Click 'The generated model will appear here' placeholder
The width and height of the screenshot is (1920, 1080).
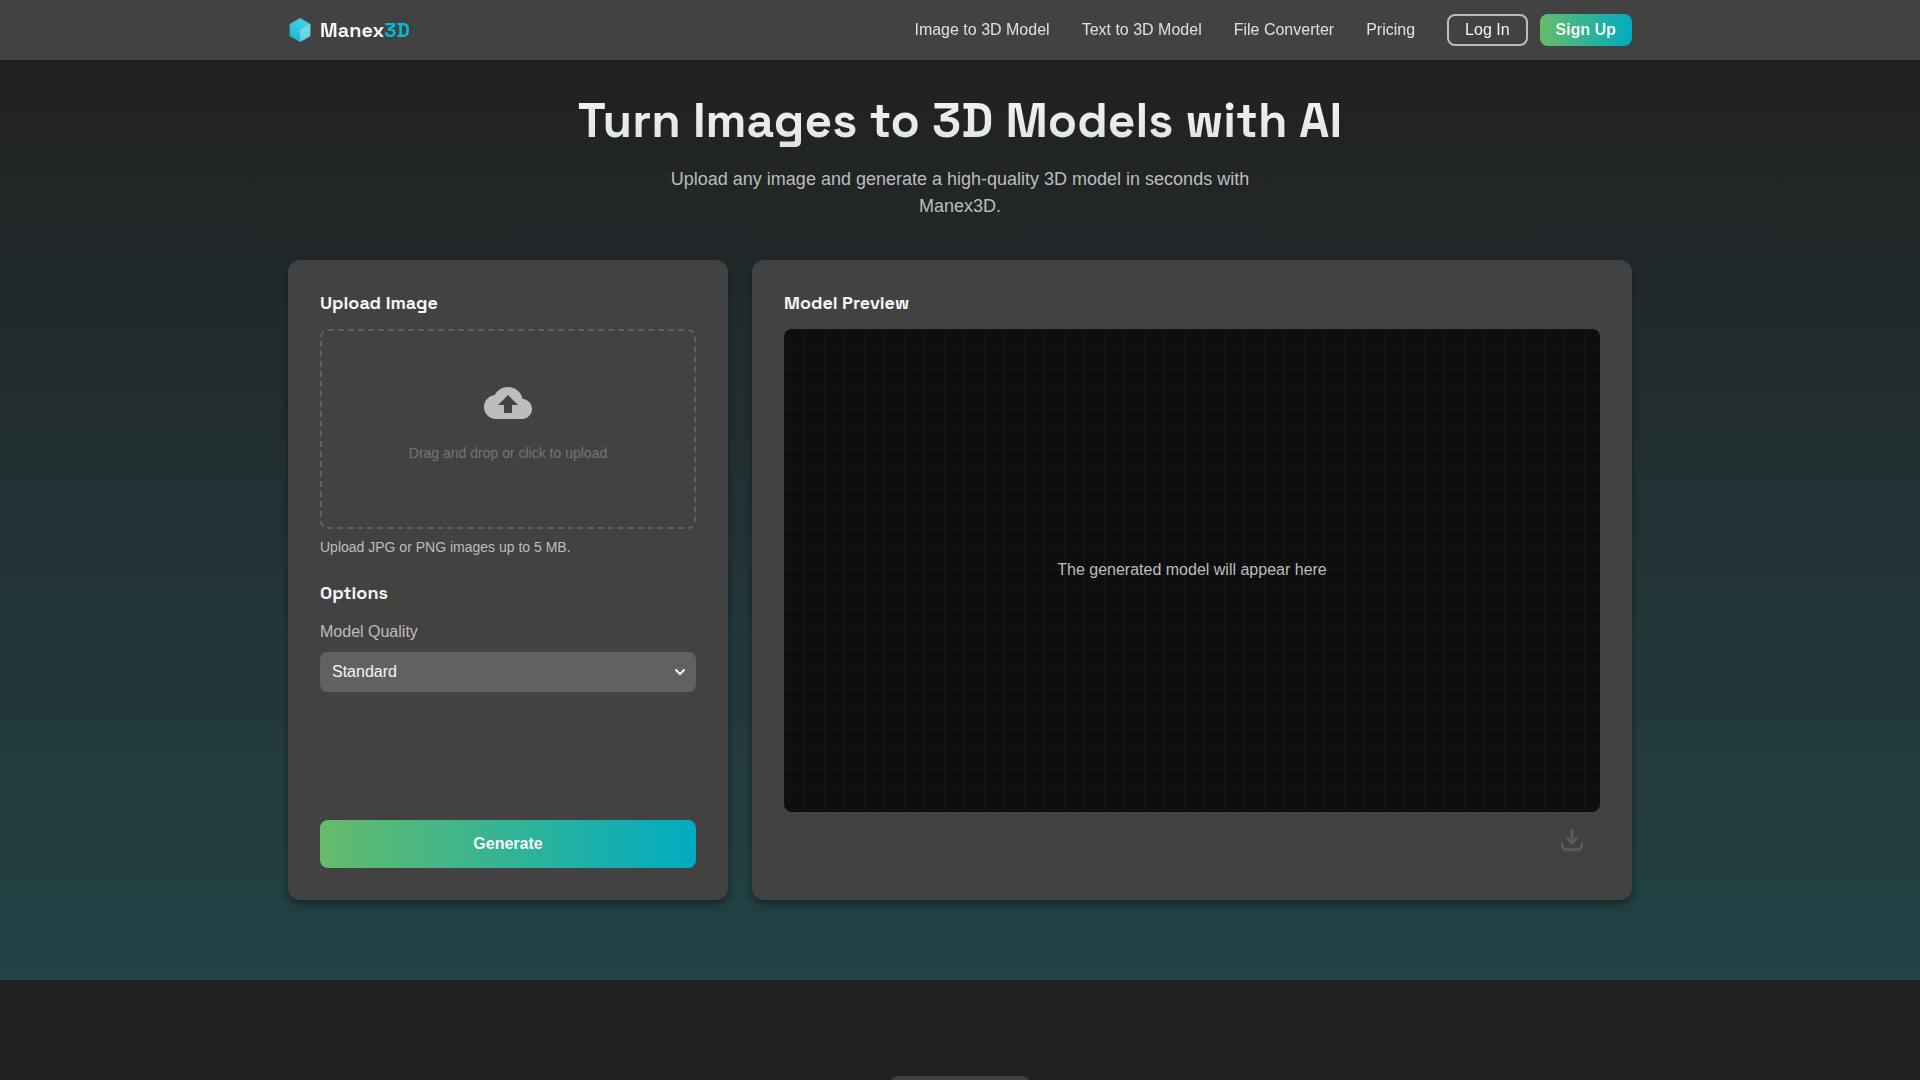(1191, 569)
